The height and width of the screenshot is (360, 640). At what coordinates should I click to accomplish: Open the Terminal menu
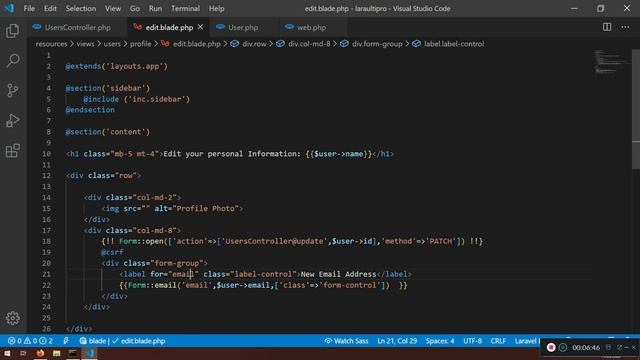(185, 9)
